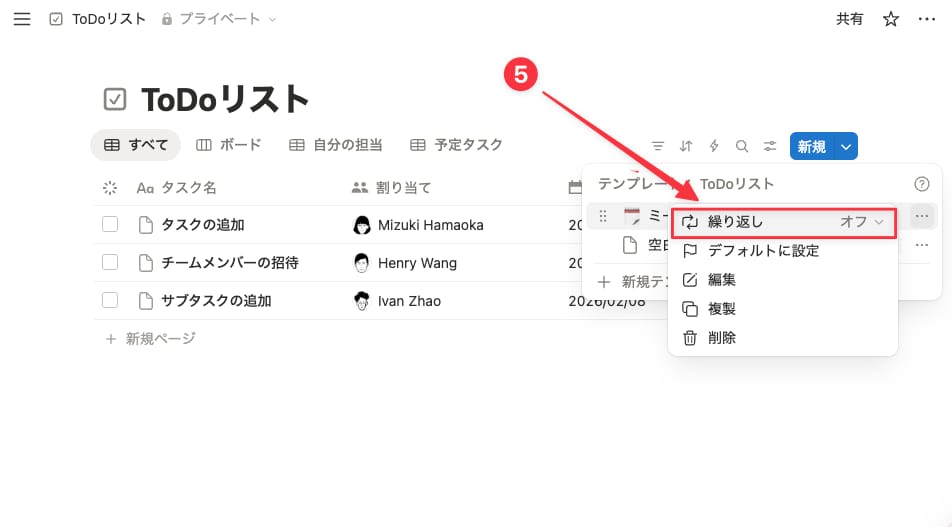The height and width of the screenshot is (527, 952).
Task: Switch to the 予定タスク view tab
Action: [x=457, y=145]
